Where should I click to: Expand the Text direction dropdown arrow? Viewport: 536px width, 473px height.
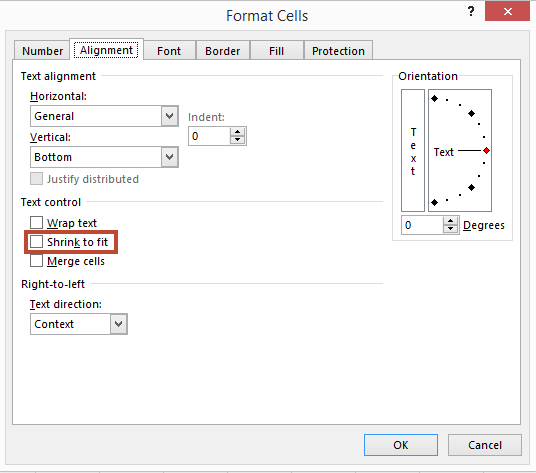pos(119,324)
